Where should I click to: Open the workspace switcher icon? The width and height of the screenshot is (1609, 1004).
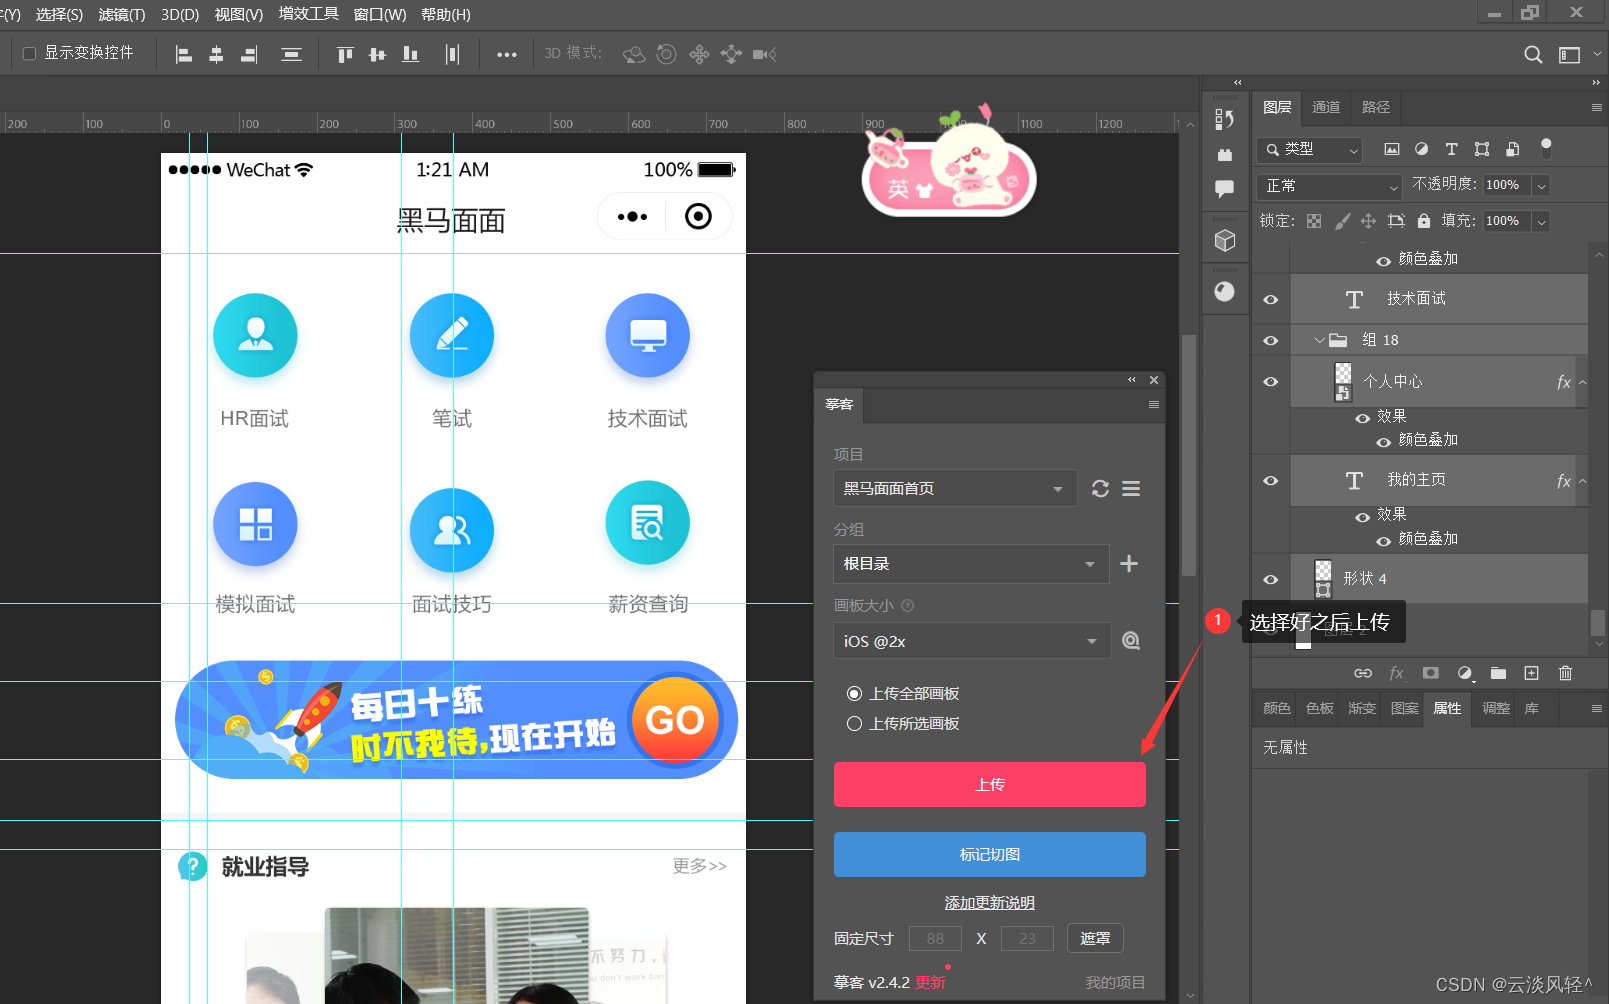click(1570, 54)
